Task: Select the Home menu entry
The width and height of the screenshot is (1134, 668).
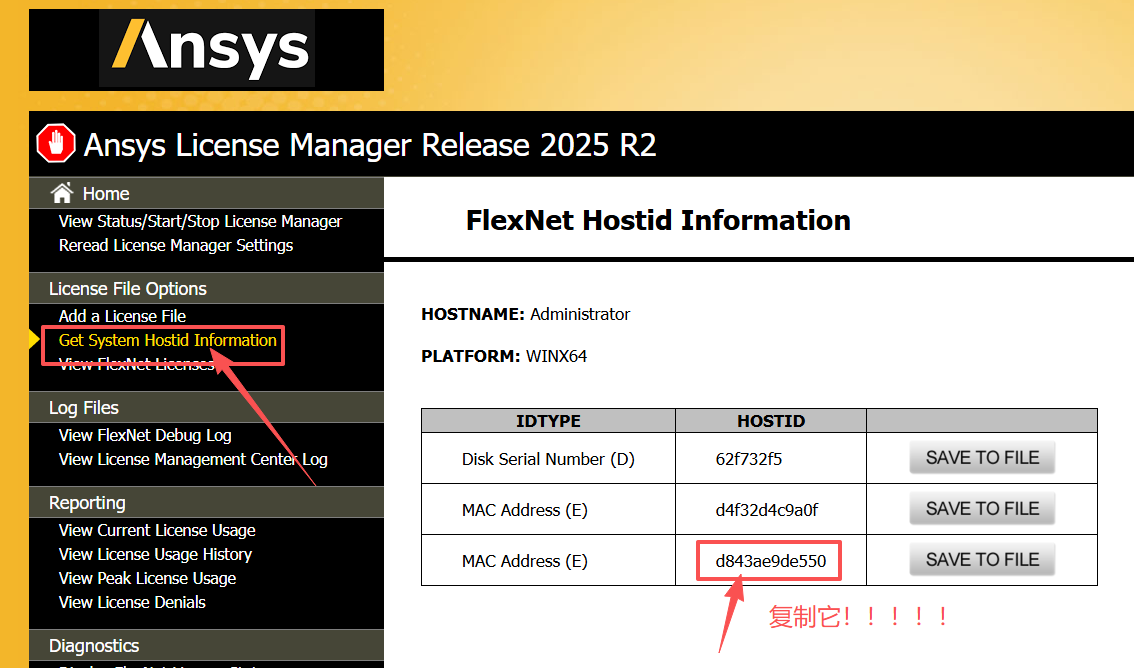Action: pyautogui.click(x=106, y=193)
